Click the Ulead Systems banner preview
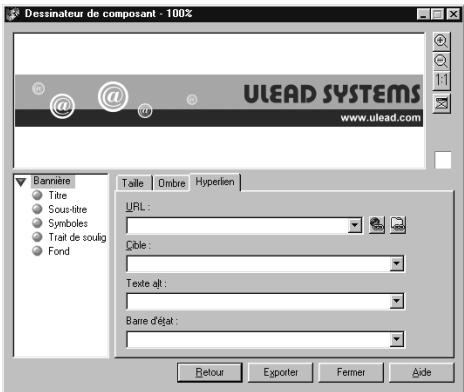 219,101
